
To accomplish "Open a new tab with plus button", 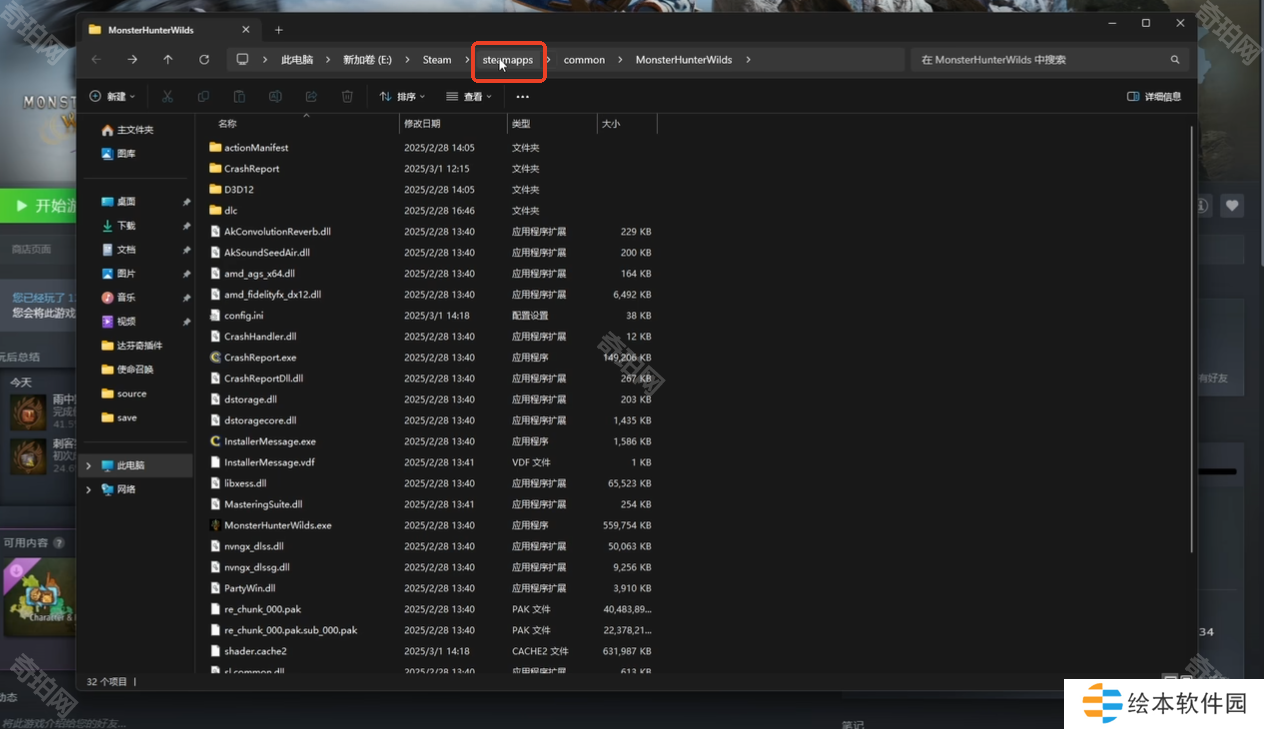I will coord(279,30).
